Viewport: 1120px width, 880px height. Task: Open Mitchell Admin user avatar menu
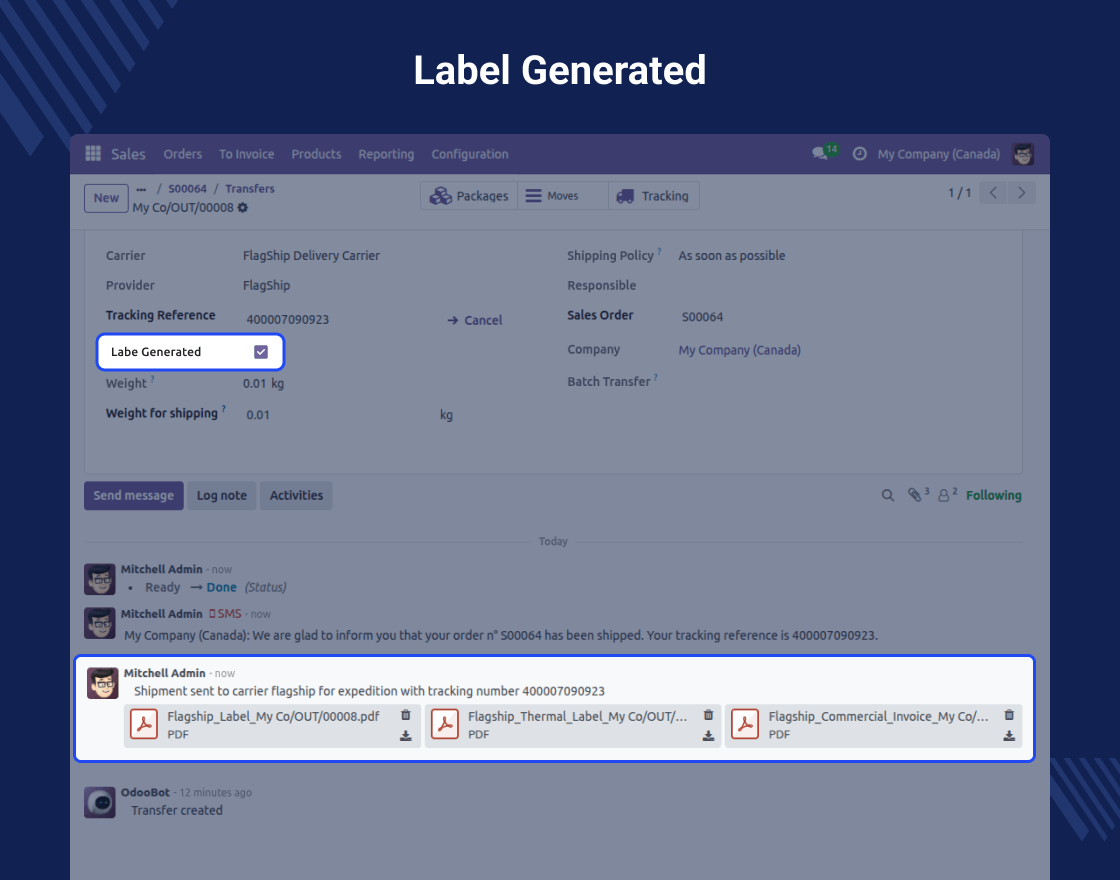pyautogui.click(x=1023, y=154)
